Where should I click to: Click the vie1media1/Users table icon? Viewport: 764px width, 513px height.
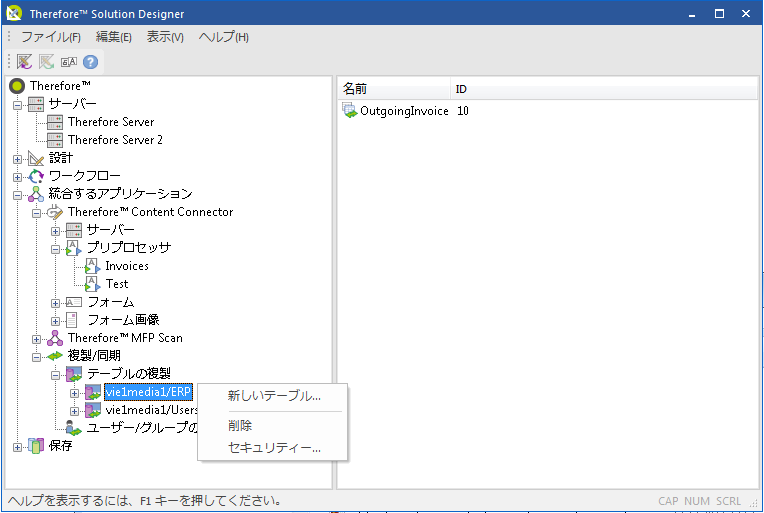93,410
